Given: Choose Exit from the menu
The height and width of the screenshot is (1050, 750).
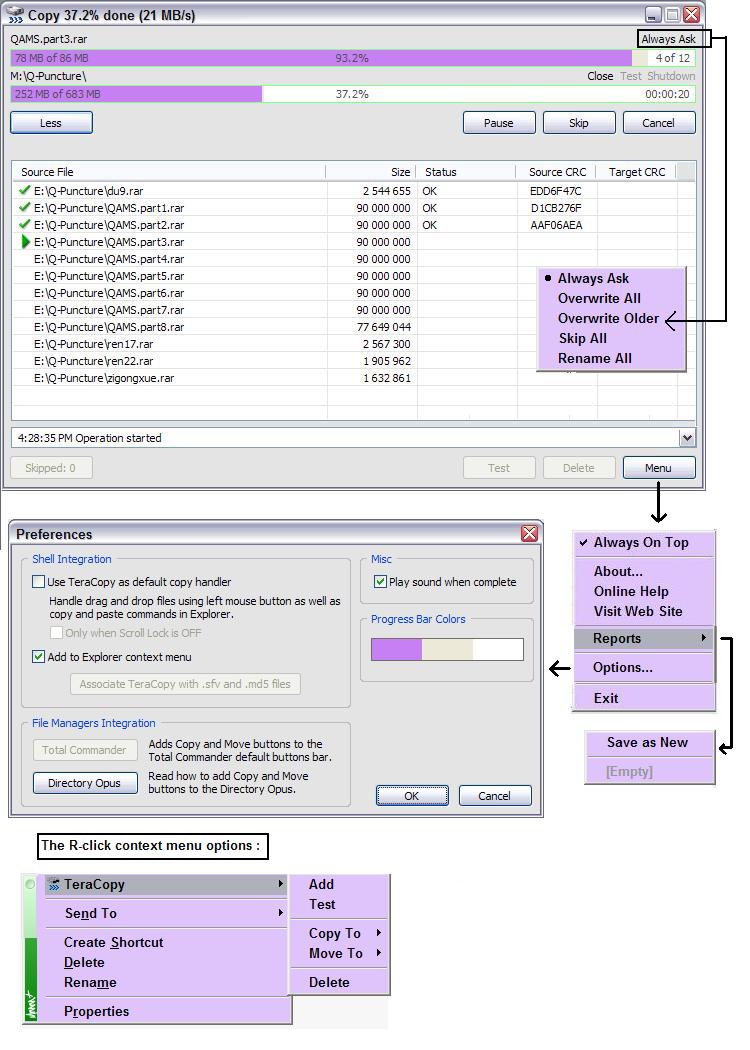Looking at the screenshot, I should click(606, 698).
